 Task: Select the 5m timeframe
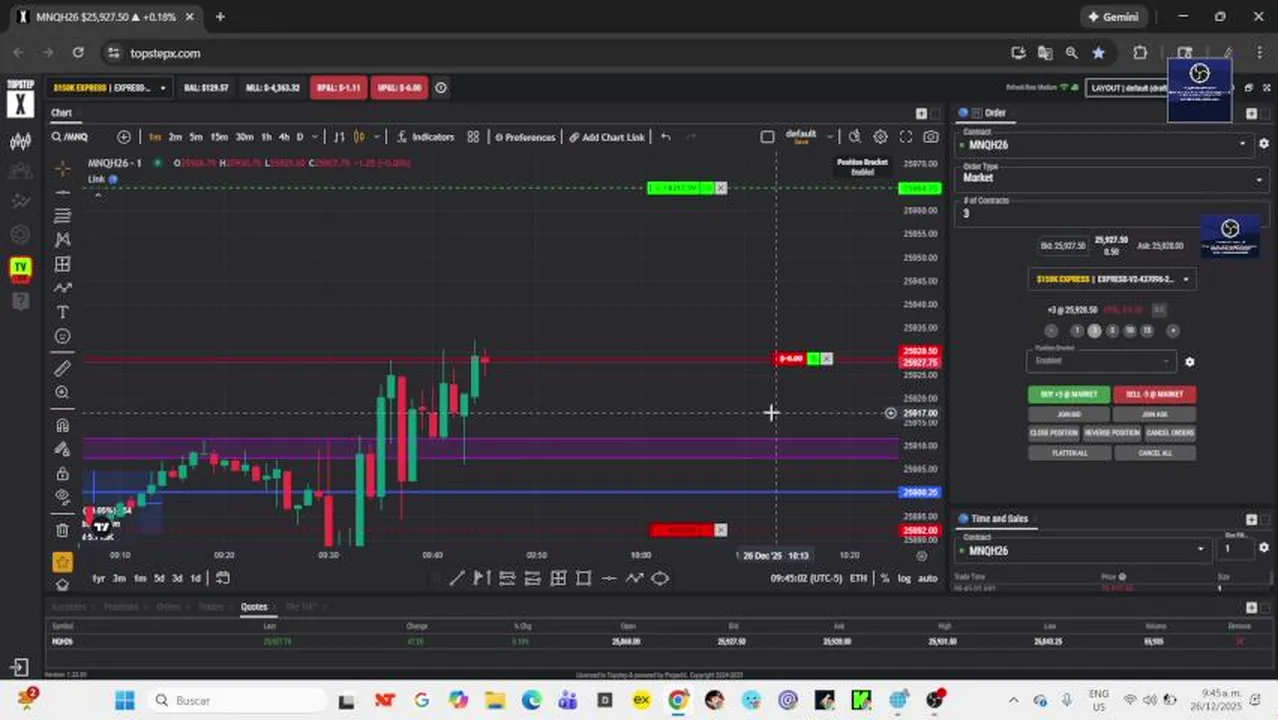[x=196, y=137]
